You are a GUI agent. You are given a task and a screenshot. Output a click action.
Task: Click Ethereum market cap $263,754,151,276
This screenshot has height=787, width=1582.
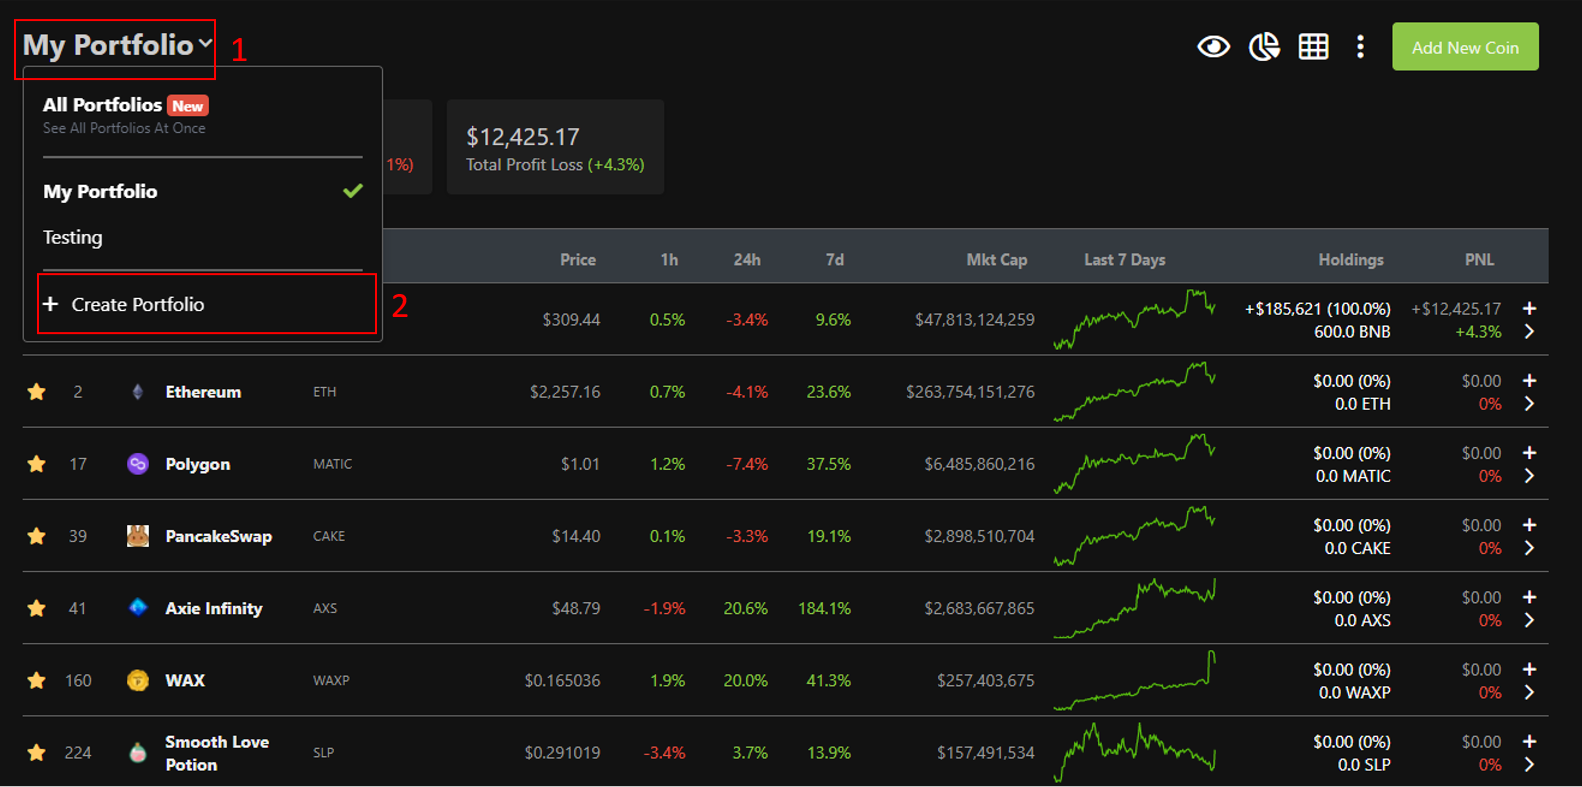970,392
